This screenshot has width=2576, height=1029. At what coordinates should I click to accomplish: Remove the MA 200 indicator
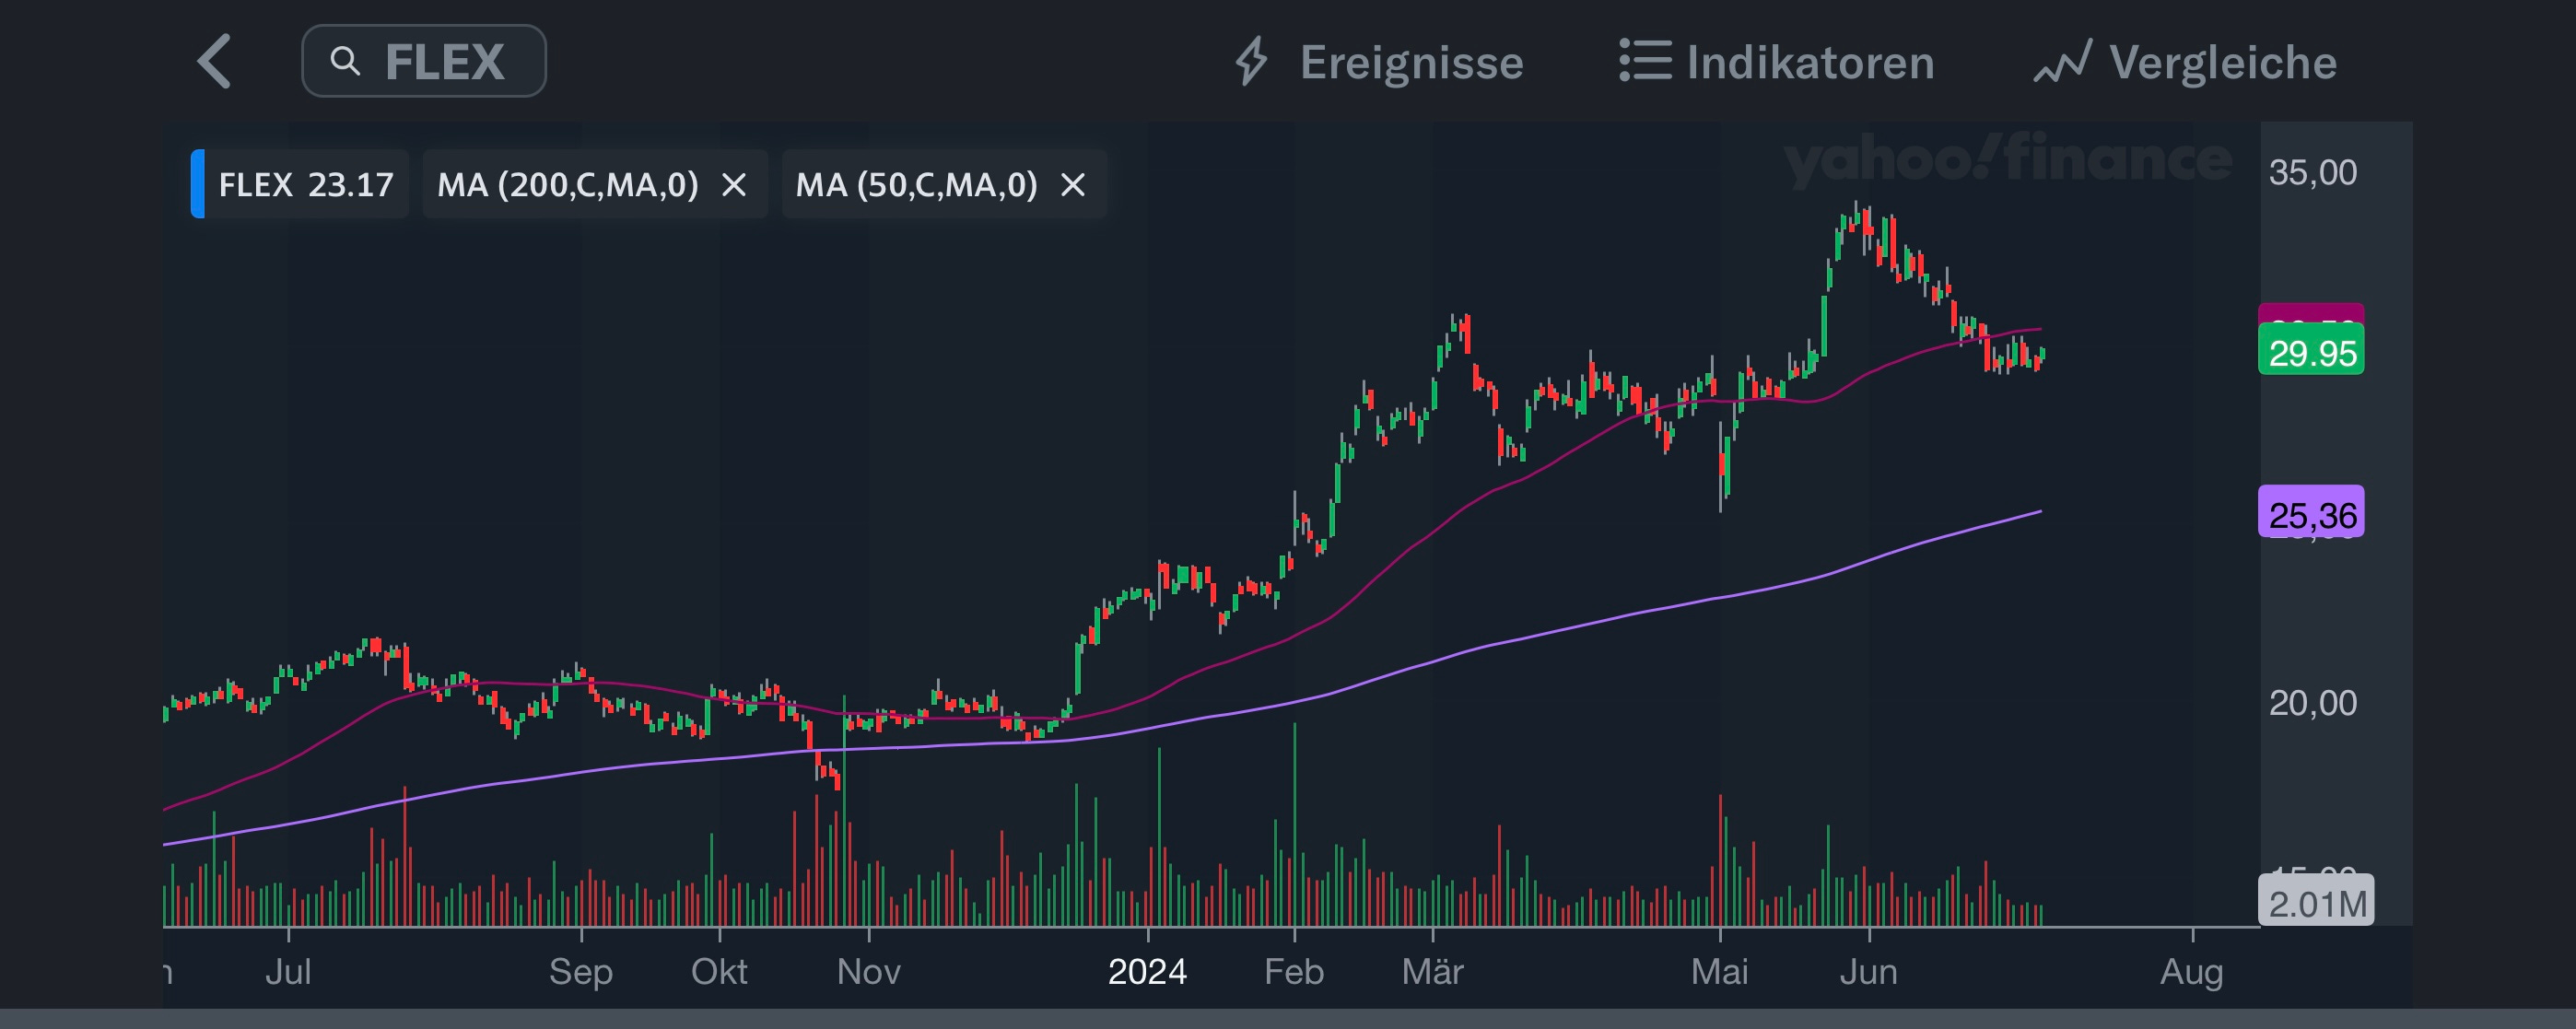734,185
